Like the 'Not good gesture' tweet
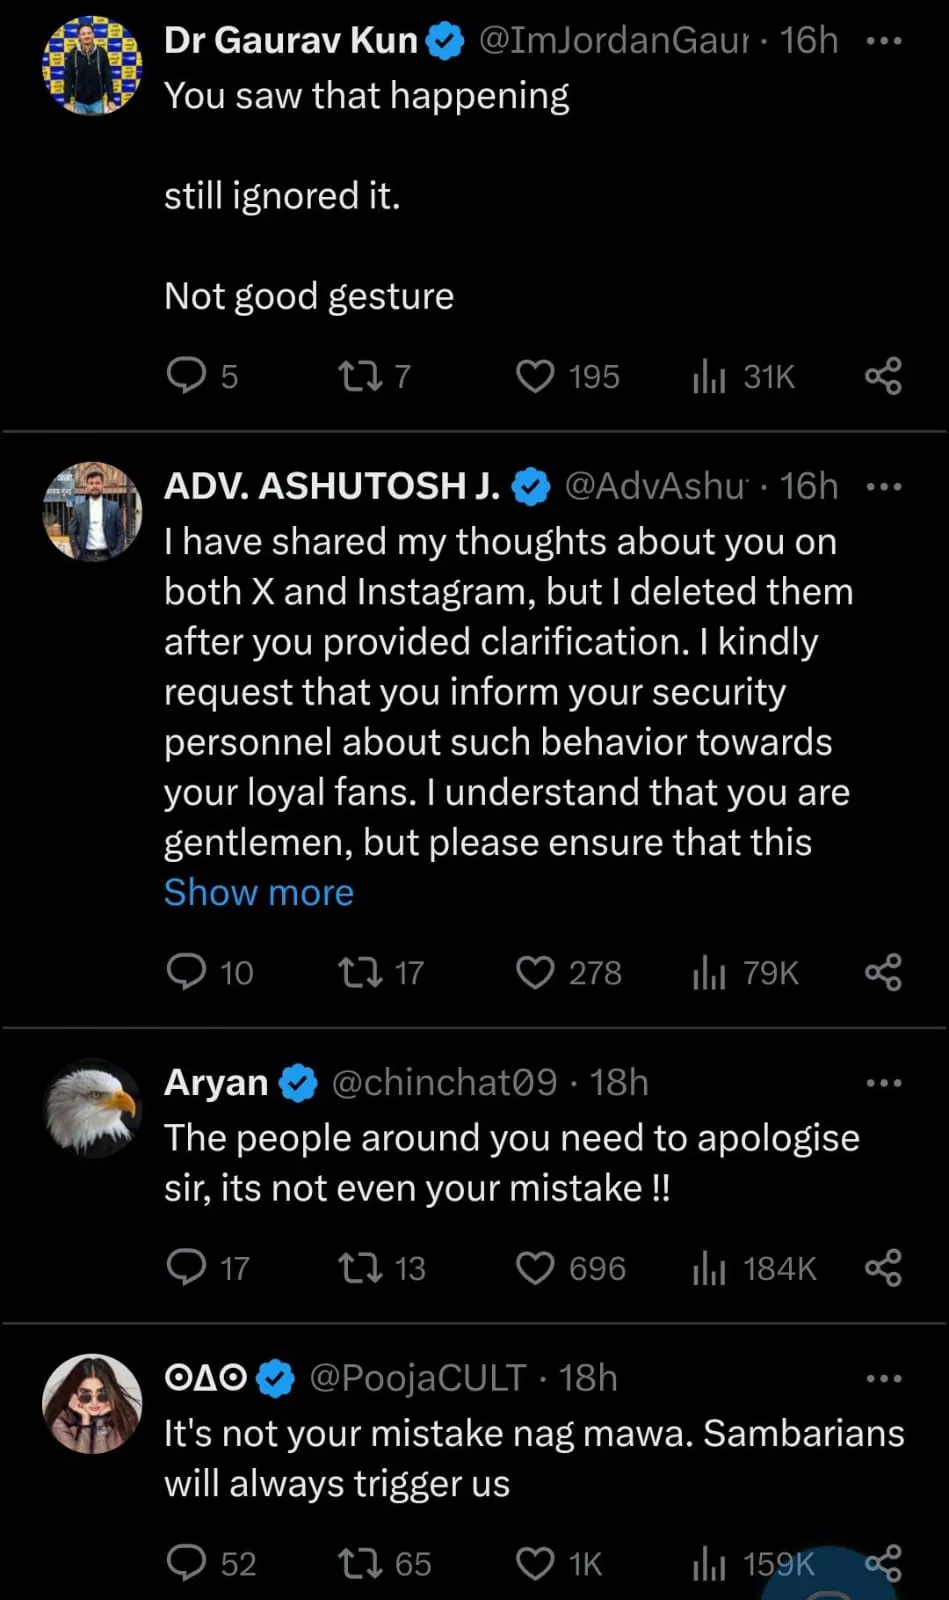This screenshot has height=1600, width=949. click(535, 376)
